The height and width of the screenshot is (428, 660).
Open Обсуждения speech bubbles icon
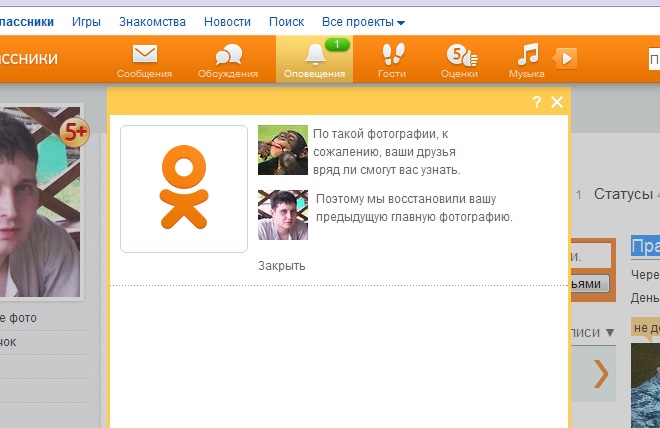(229, 55)
